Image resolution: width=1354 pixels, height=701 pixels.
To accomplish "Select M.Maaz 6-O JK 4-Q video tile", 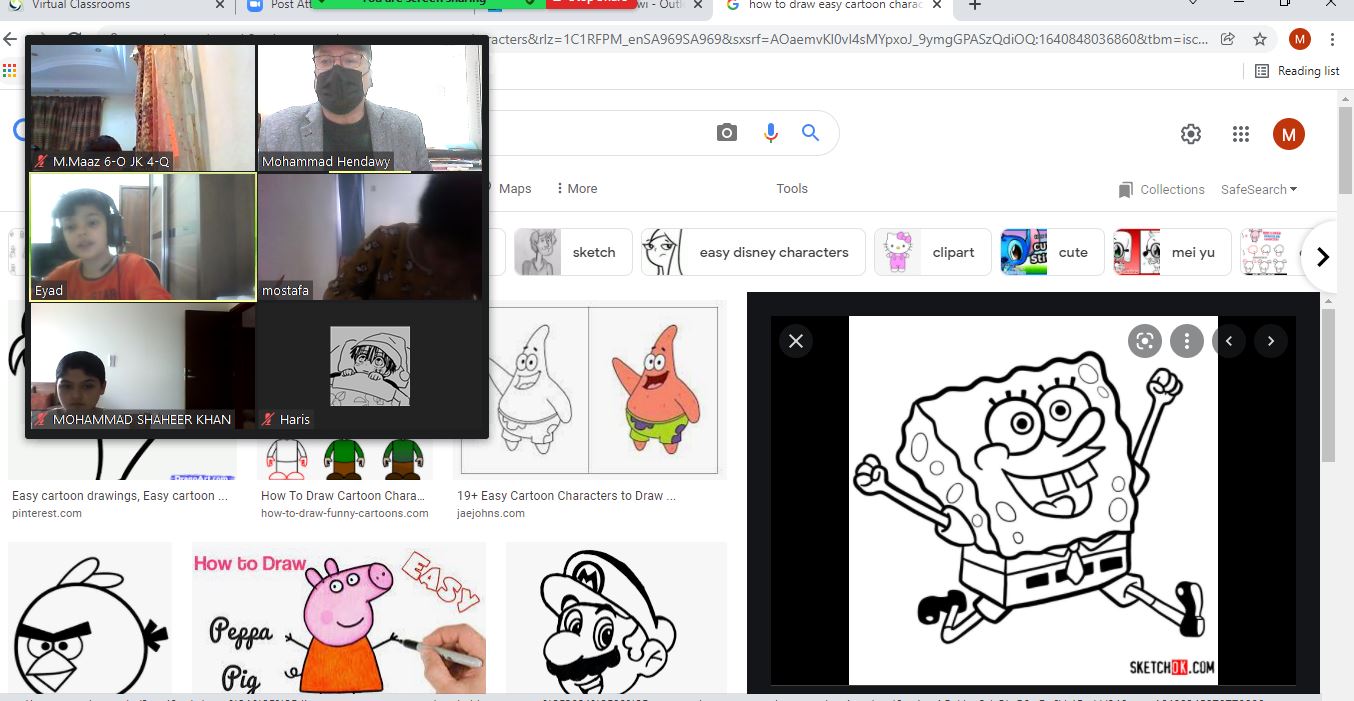I will [142, 107].
